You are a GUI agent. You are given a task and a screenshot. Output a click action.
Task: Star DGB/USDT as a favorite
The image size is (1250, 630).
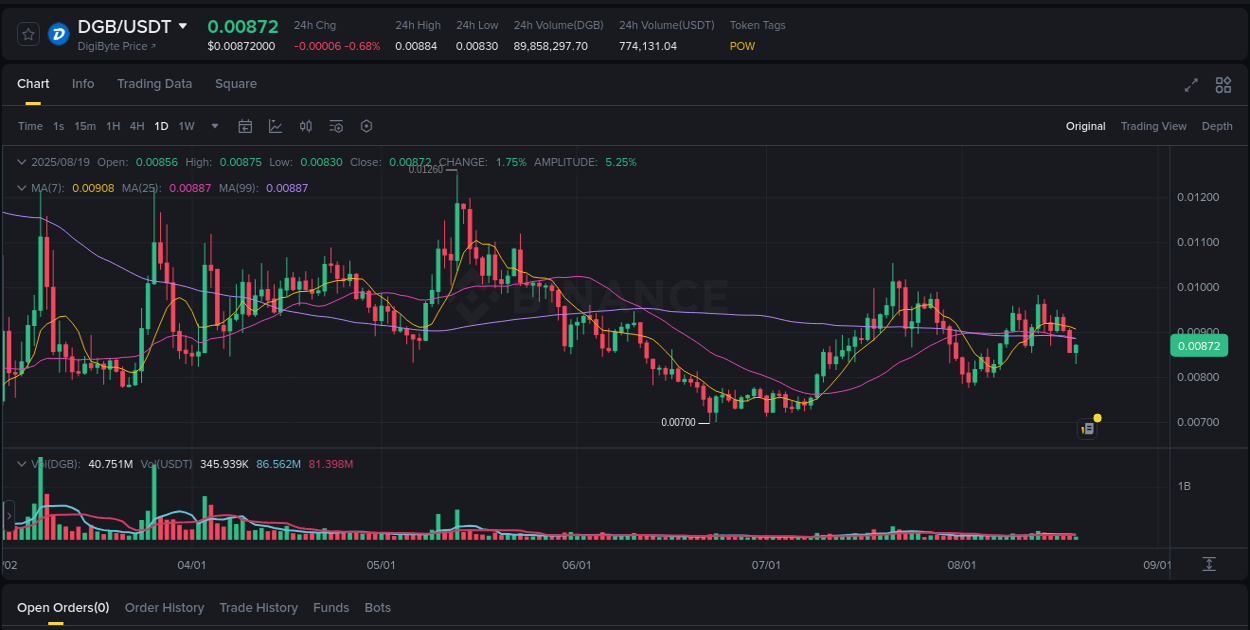click(27, 33)
